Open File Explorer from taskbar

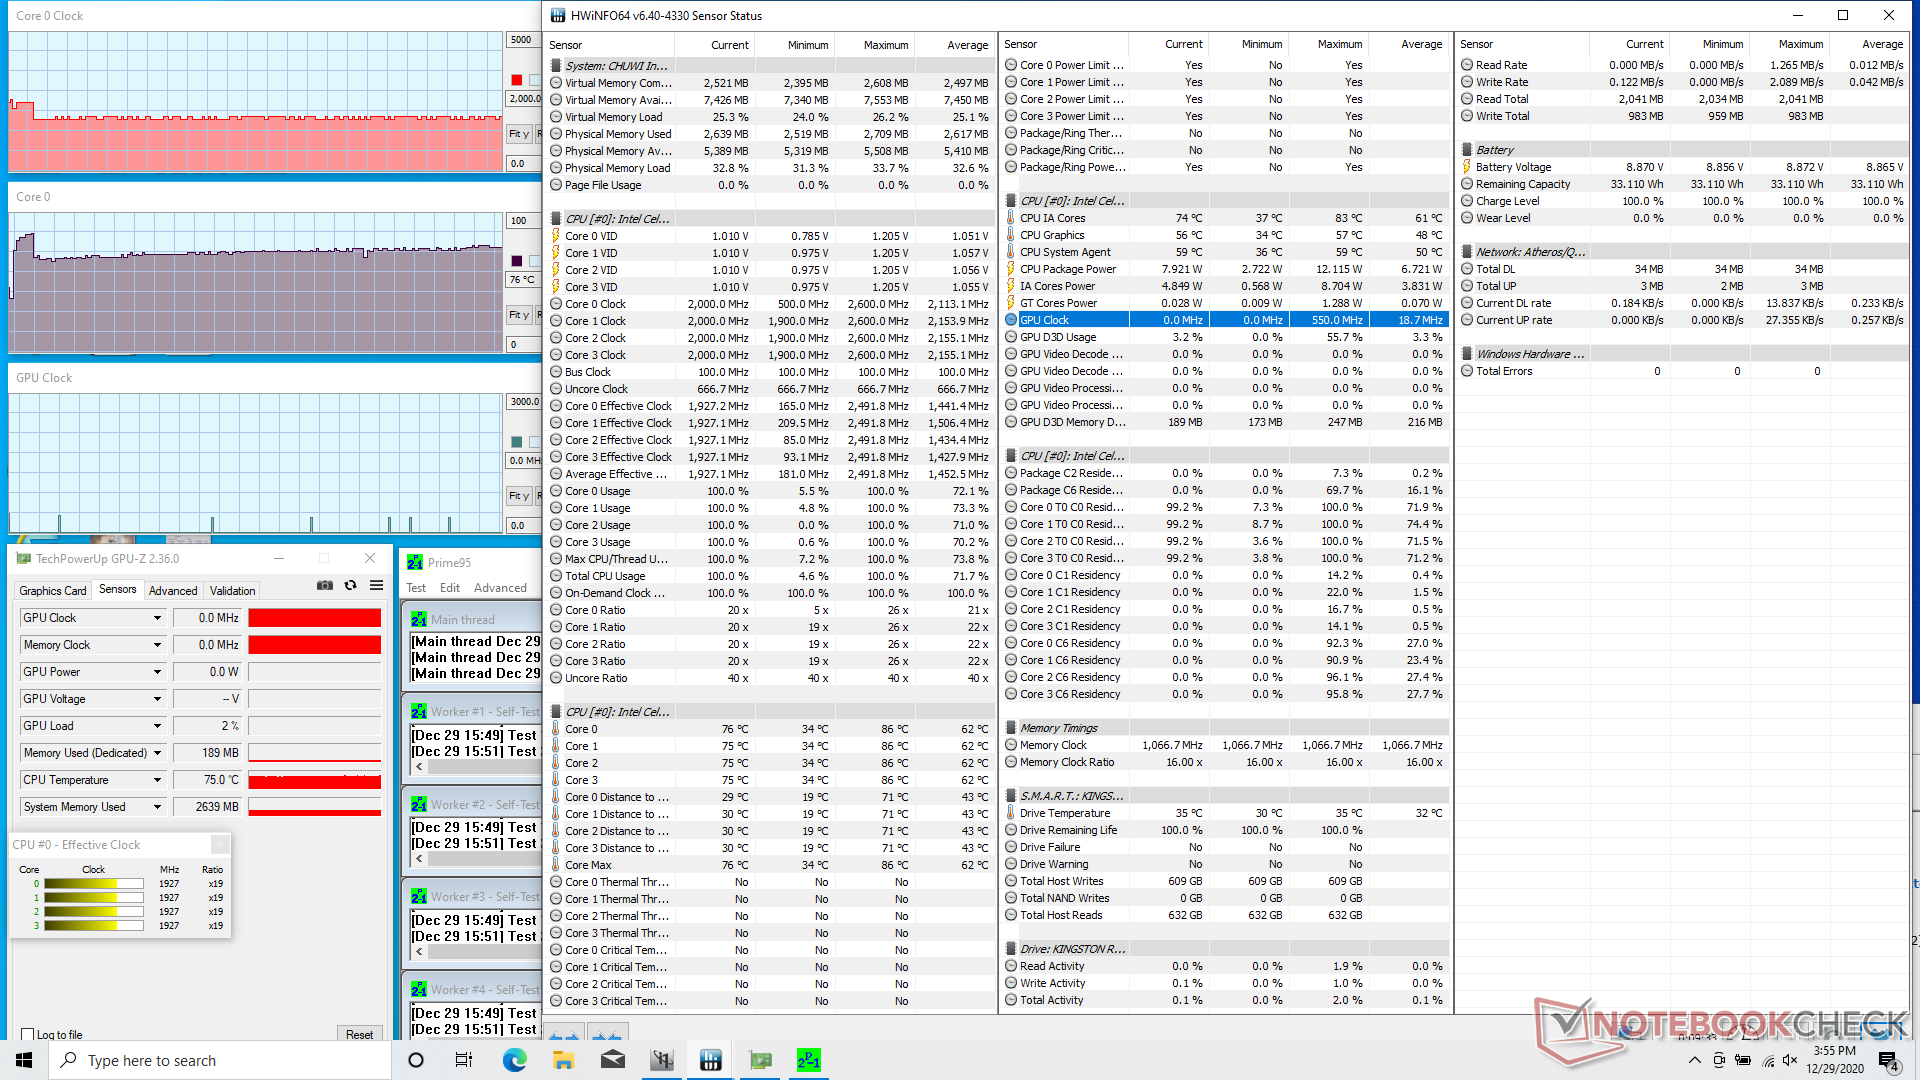[563, 1060]
